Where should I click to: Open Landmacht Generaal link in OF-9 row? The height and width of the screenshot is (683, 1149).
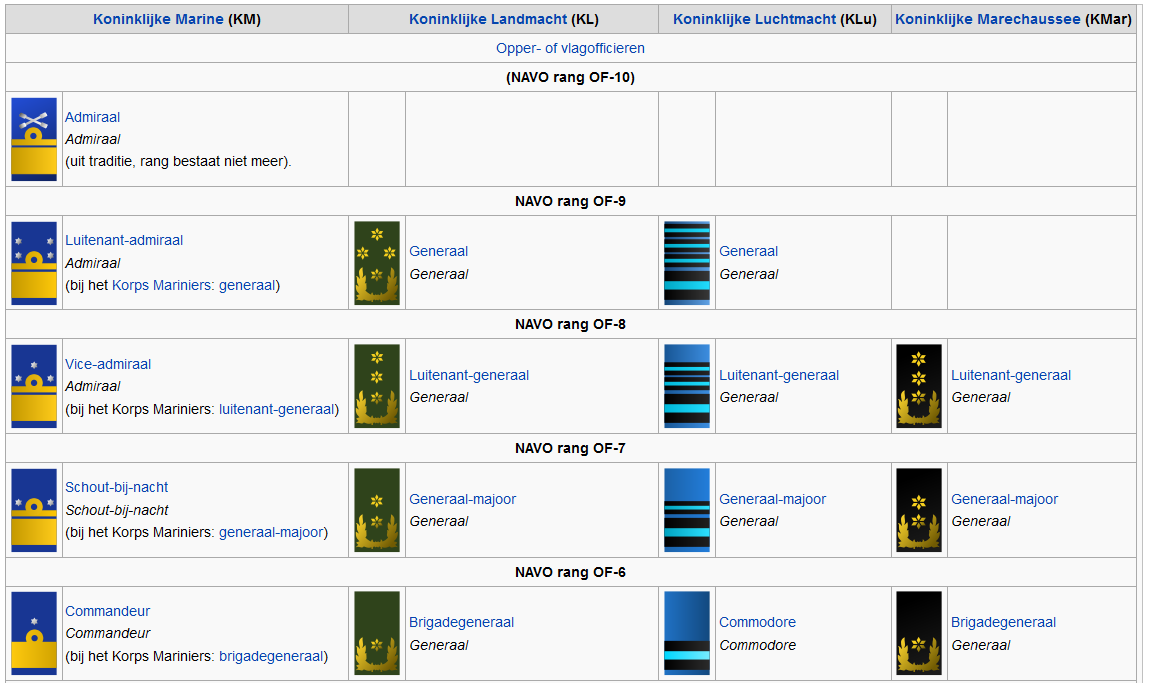tap(438, 251)
